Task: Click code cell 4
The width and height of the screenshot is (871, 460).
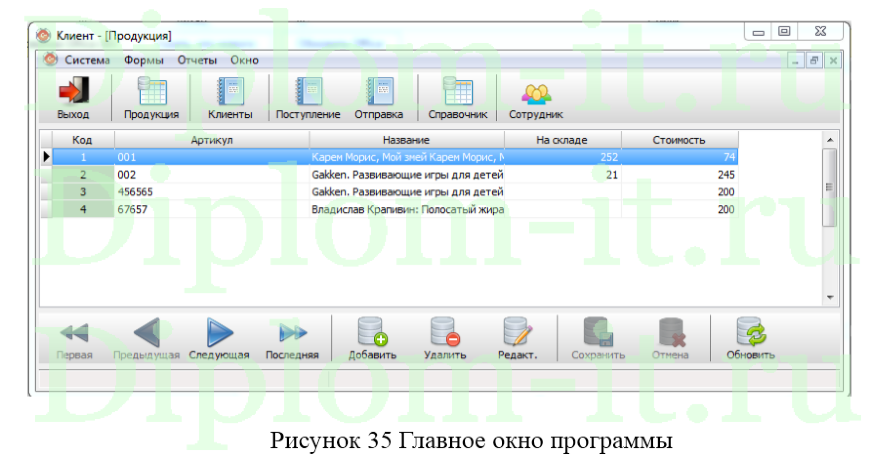Action: tap(83, 209)
